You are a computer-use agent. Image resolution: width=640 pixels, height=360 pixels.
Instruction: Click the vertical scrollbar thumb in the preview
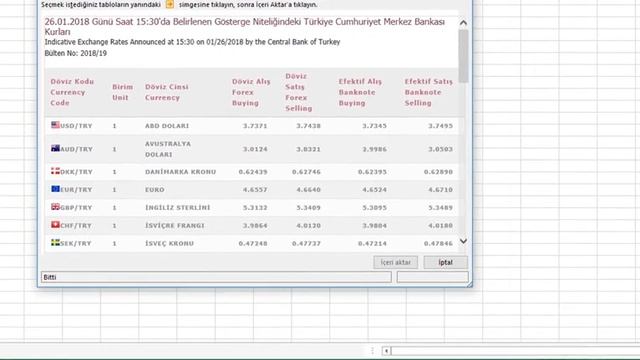463,56
